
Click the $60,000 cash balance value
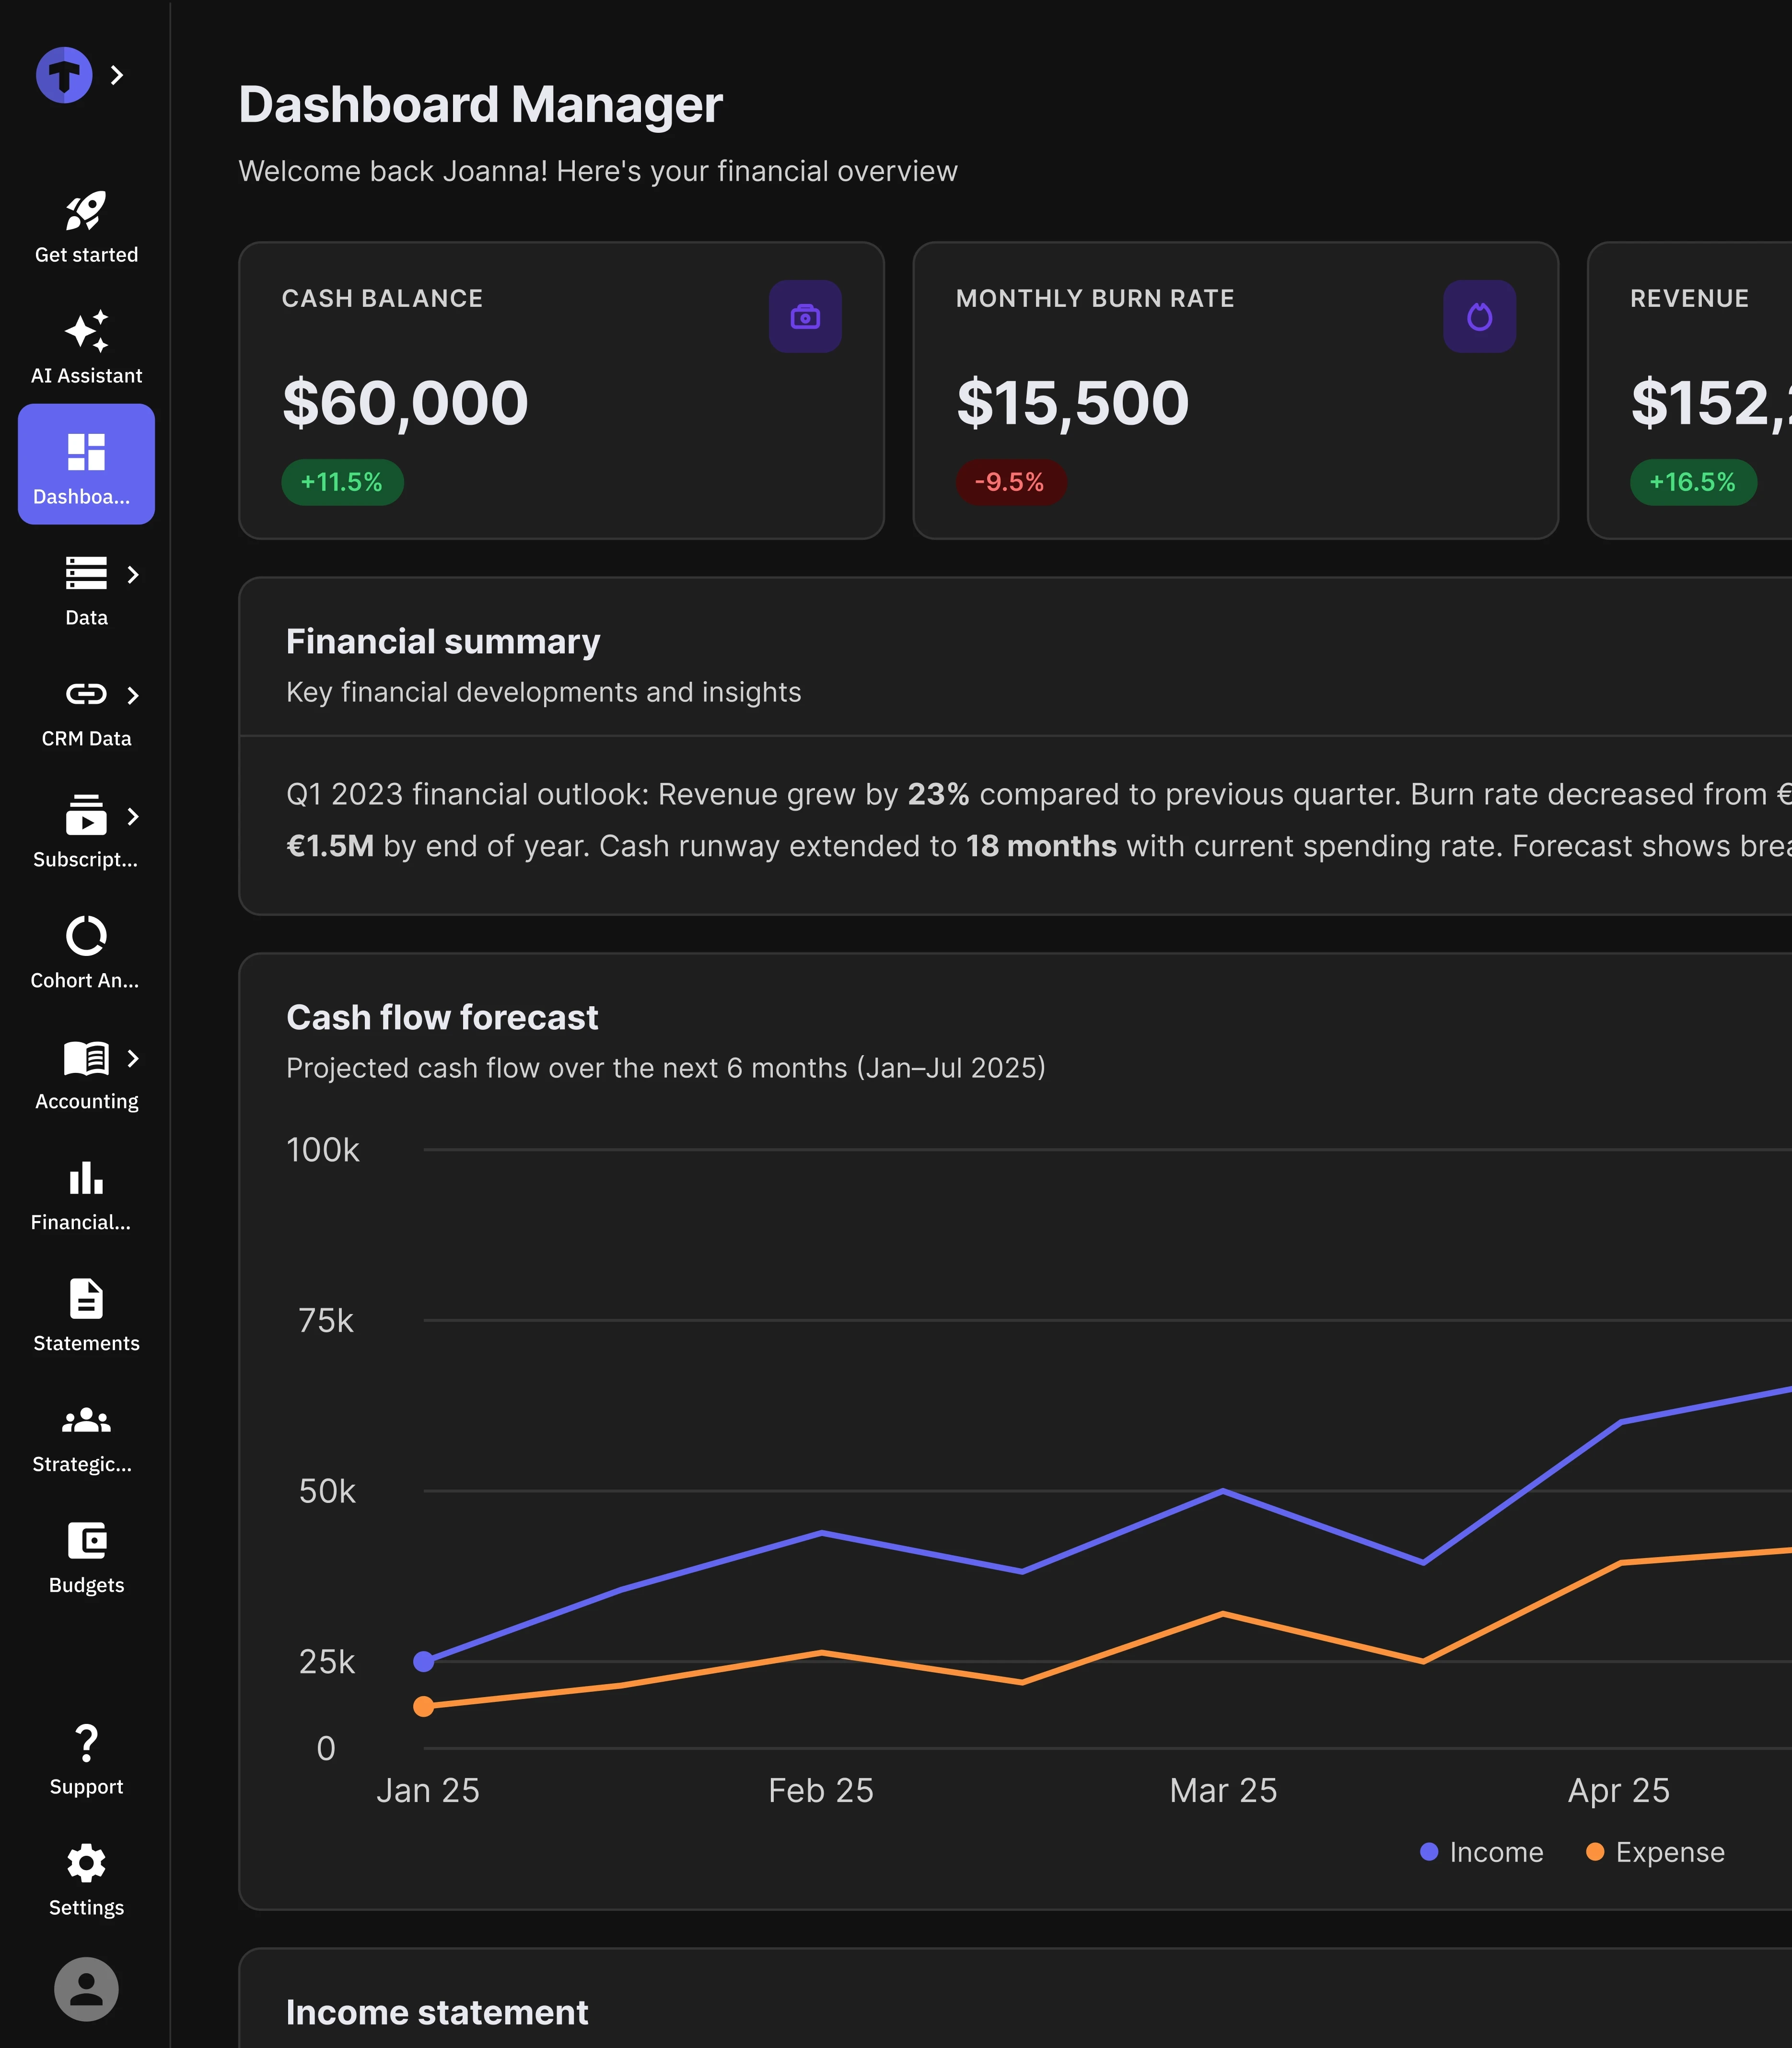pyautogui.click(x=405, y=403)
